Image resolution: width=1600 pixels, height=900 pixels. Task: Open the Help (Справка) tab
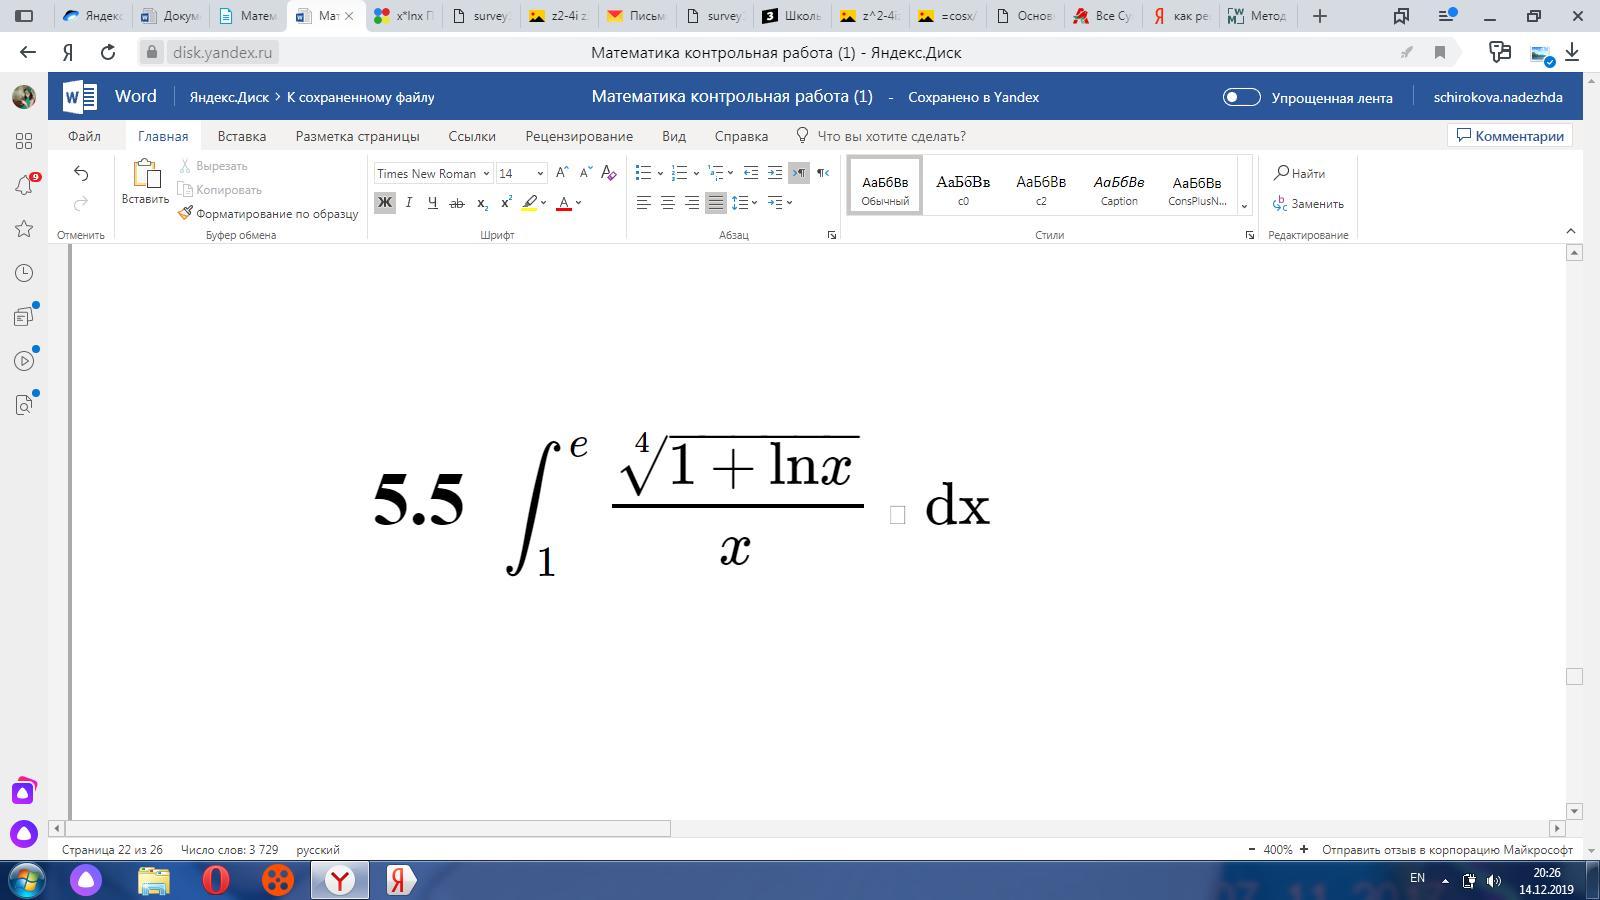(x=741, y=136)
